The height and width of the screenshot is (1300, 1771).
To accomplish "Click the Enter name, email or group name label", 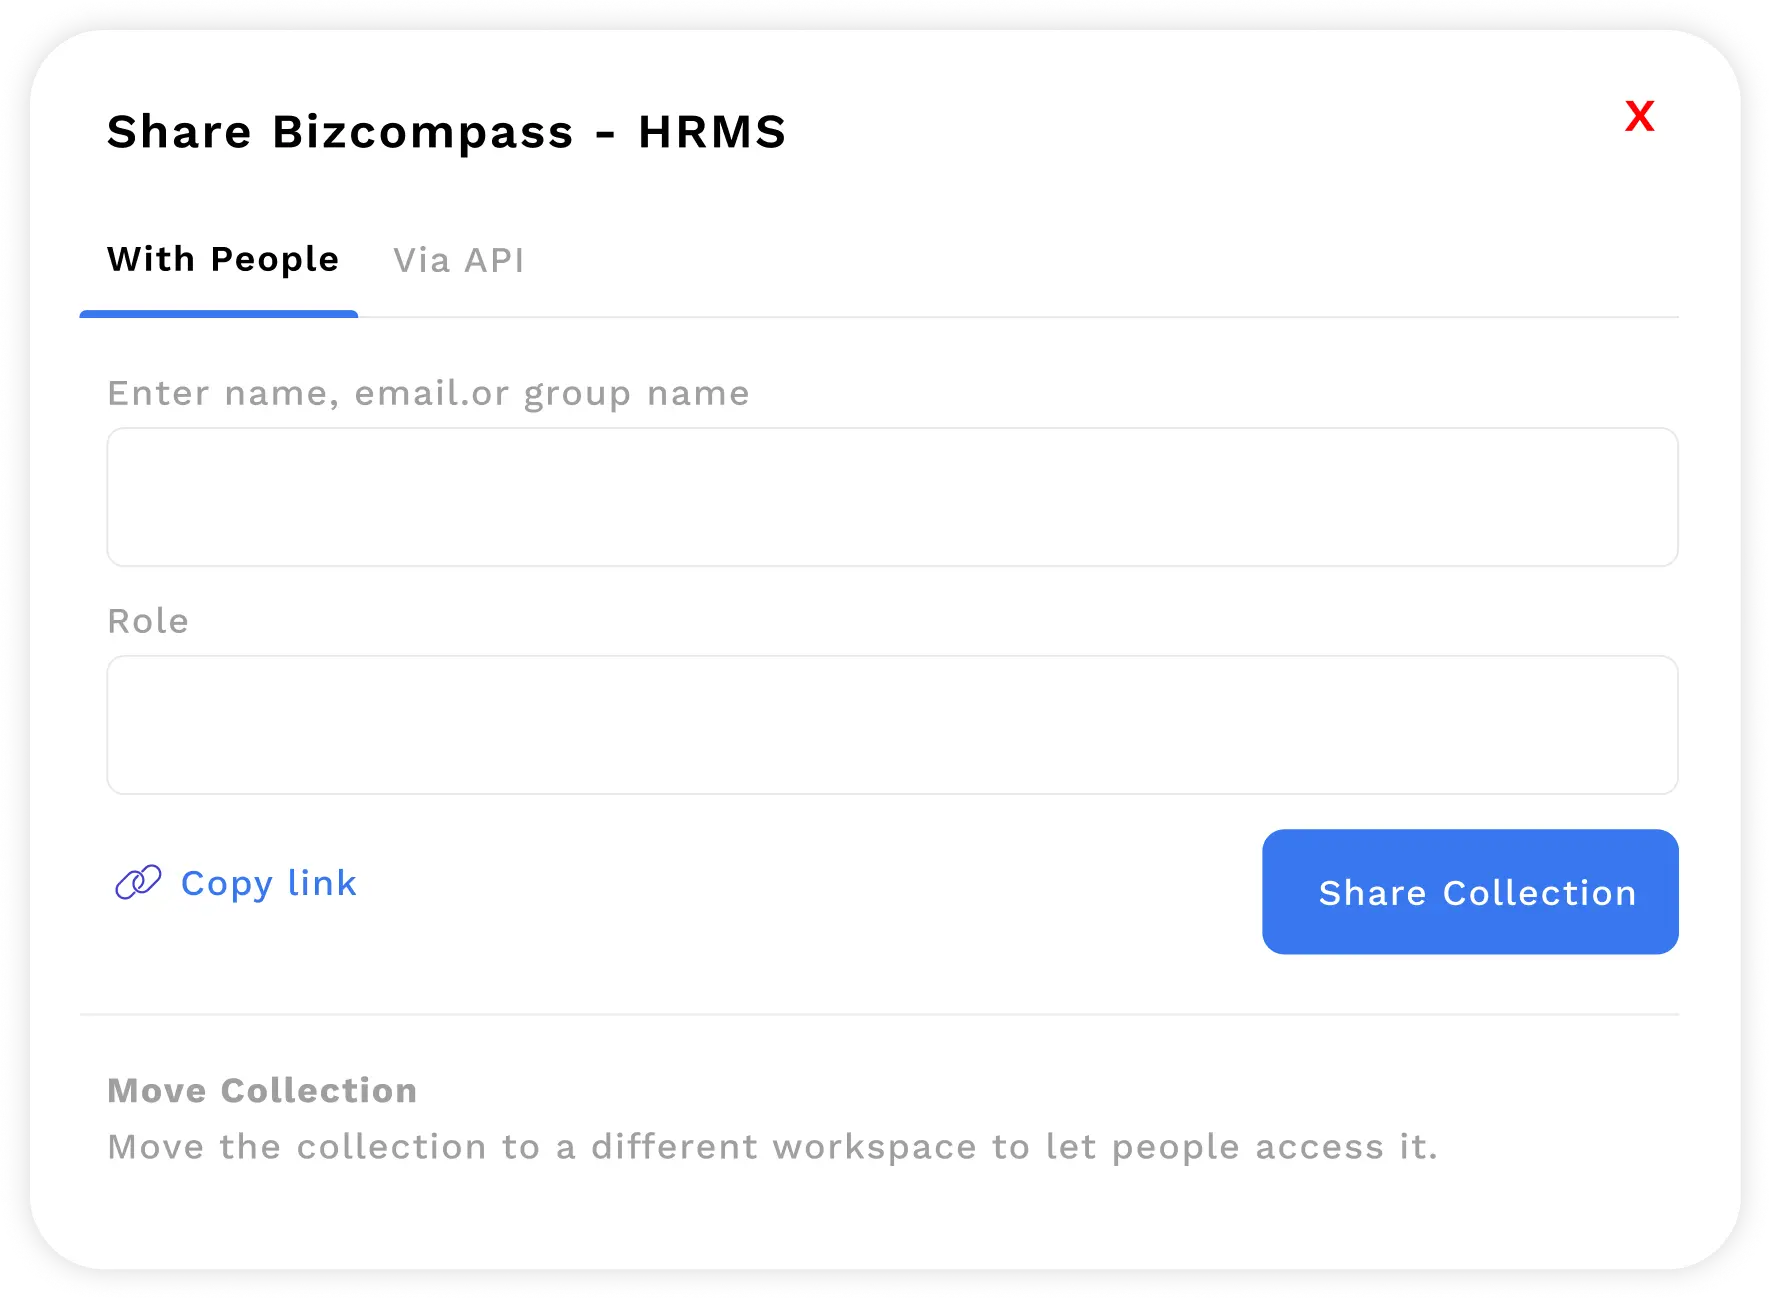I will [x=428, y=392].
